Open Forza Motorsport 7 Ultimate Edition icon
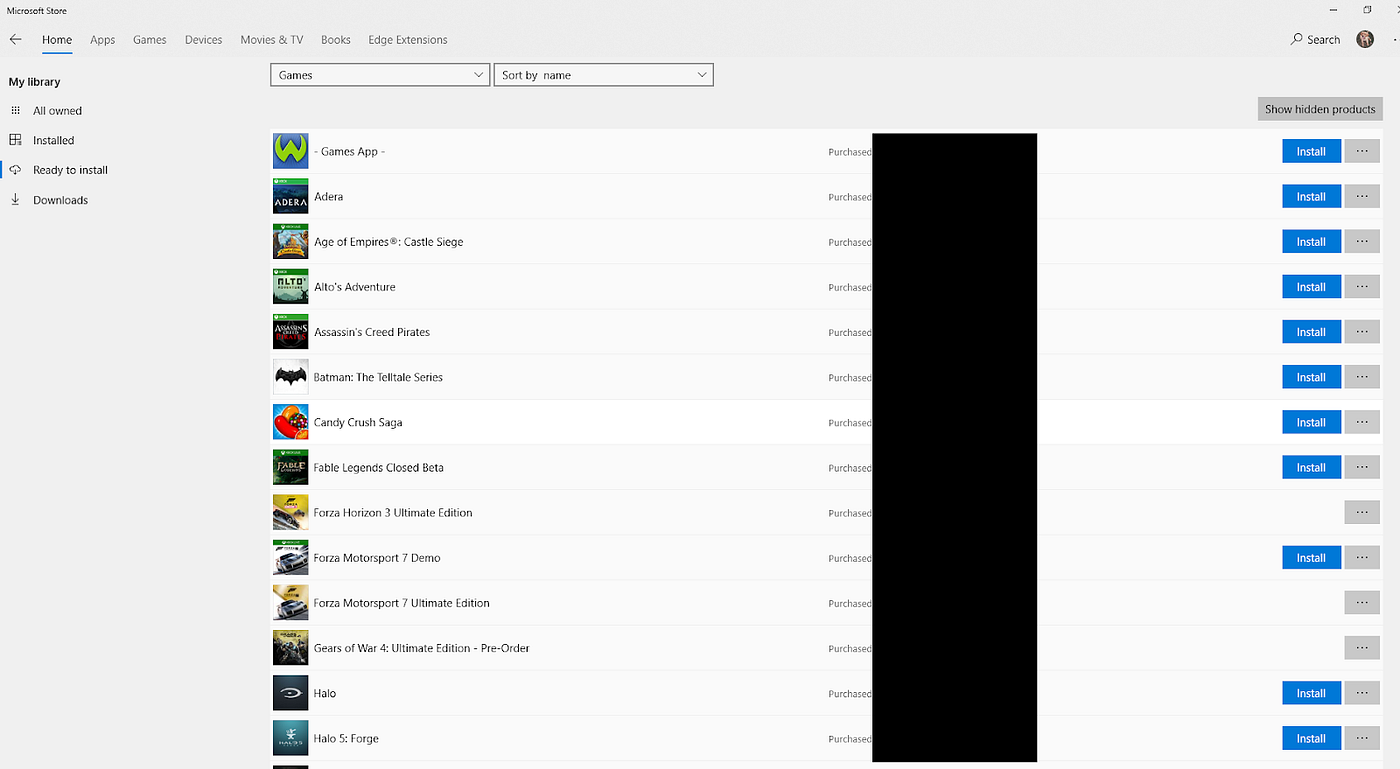Viewport: 1400px width, 769px height. click(291, 603)
